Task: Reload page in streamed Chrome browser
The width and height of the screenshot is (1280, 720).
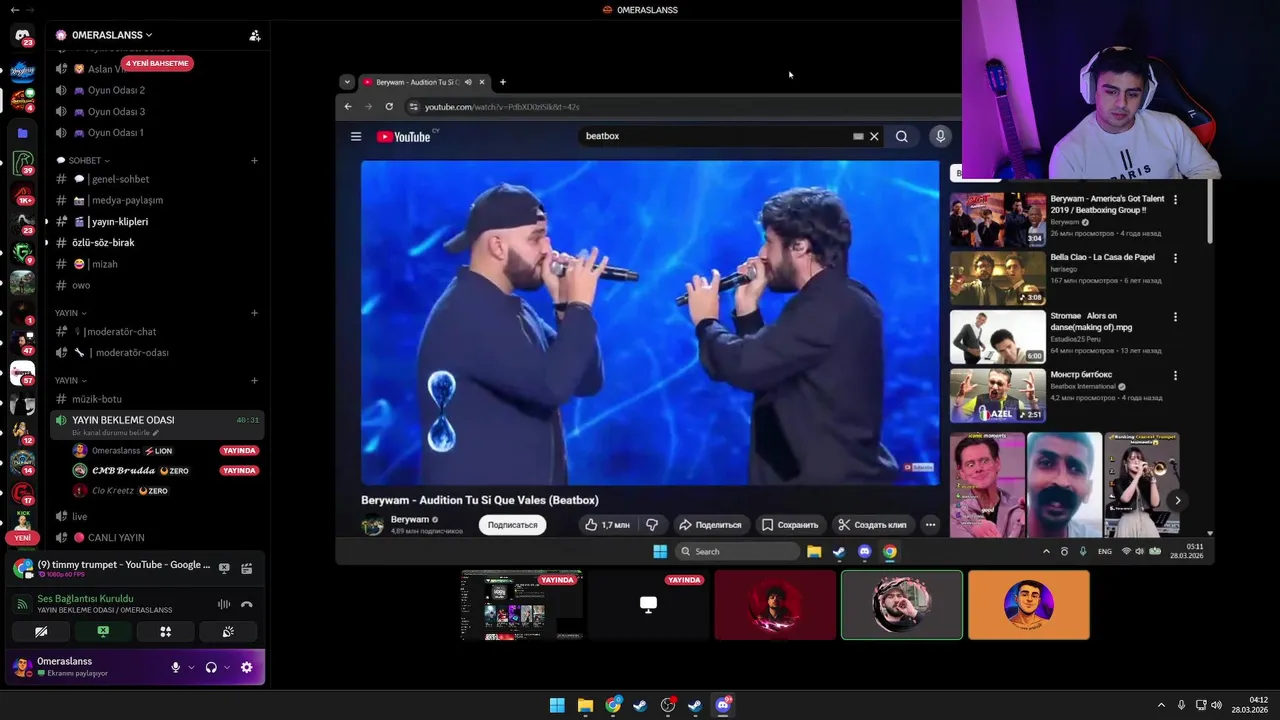Action: point(389,106)
